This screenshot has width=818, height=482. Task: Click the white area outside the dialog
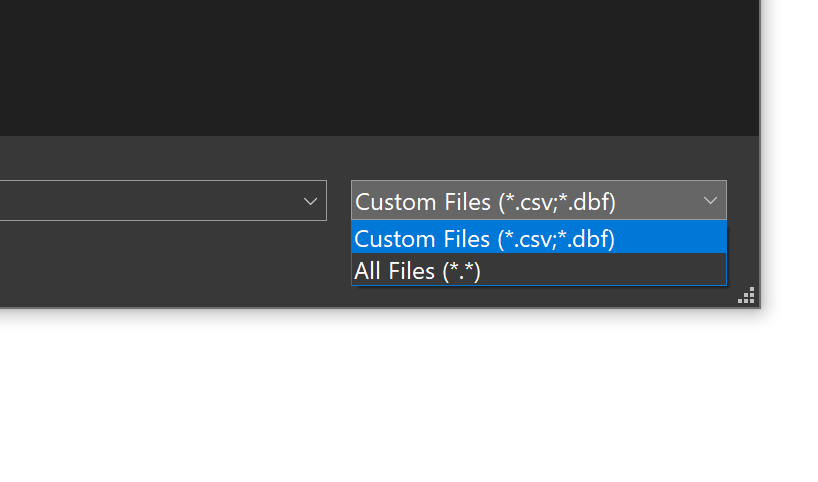400,400
